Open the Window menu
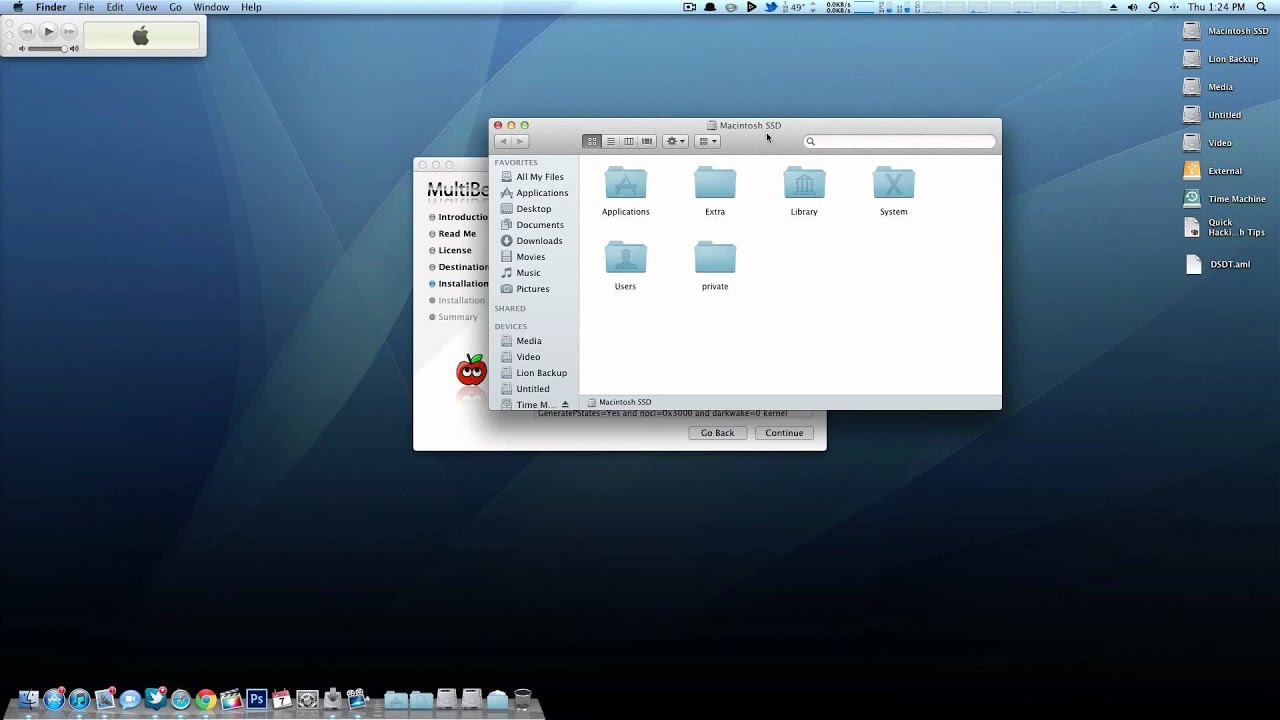The height and width of the screenshot is (720, 1280). (211, 7)
